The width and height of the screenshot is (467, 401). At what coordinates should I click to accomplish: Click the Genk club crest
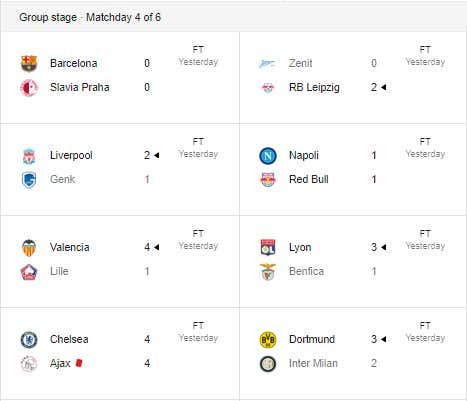click(x=29, y=180)
